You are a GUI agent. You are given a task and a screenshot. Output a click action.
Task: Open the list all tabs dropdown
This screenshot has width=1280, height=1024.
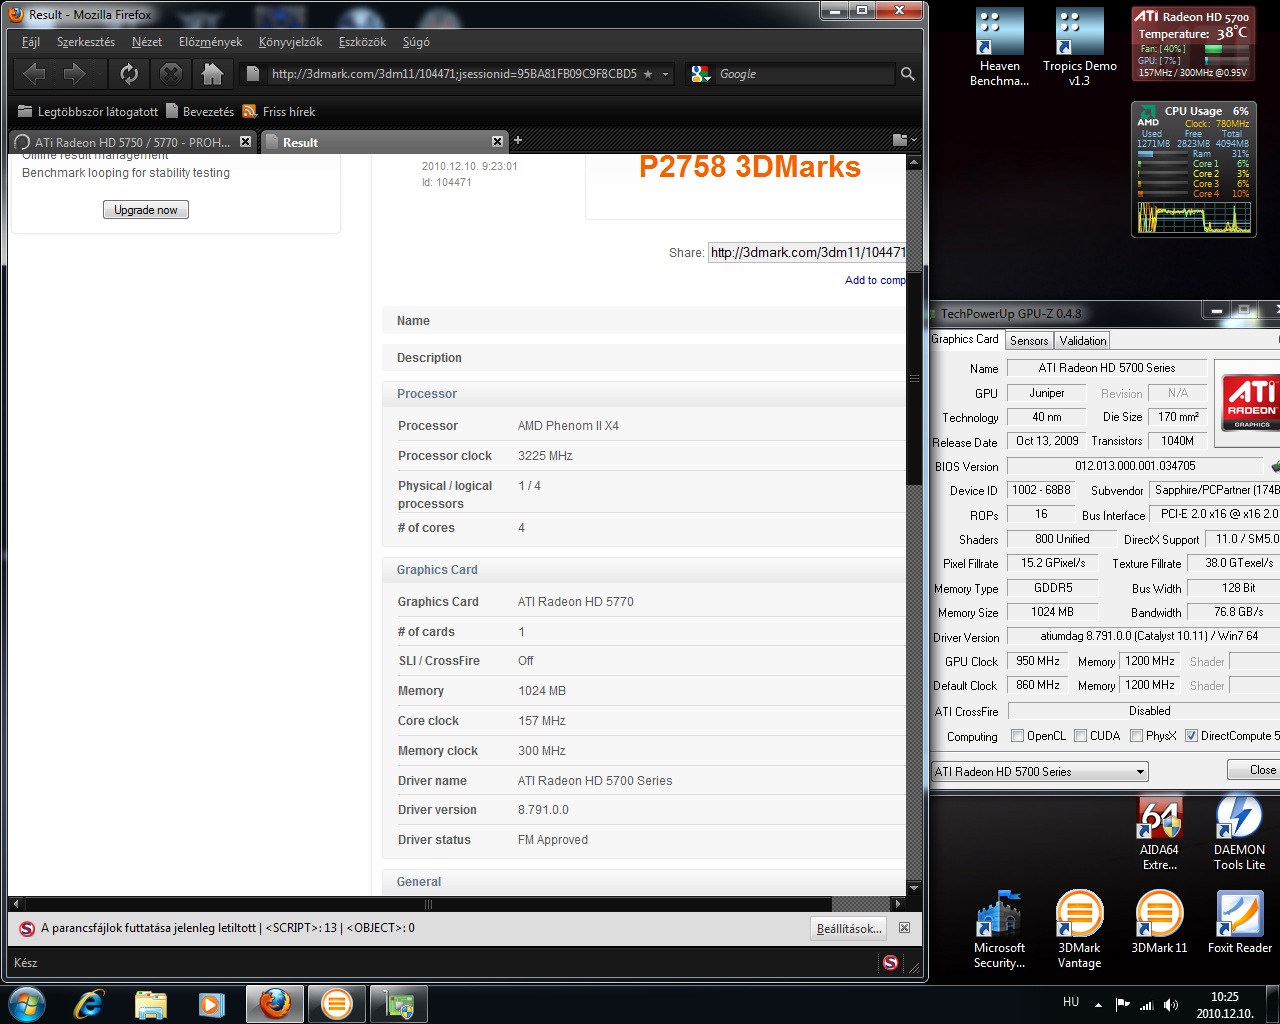tap(904, 140)
